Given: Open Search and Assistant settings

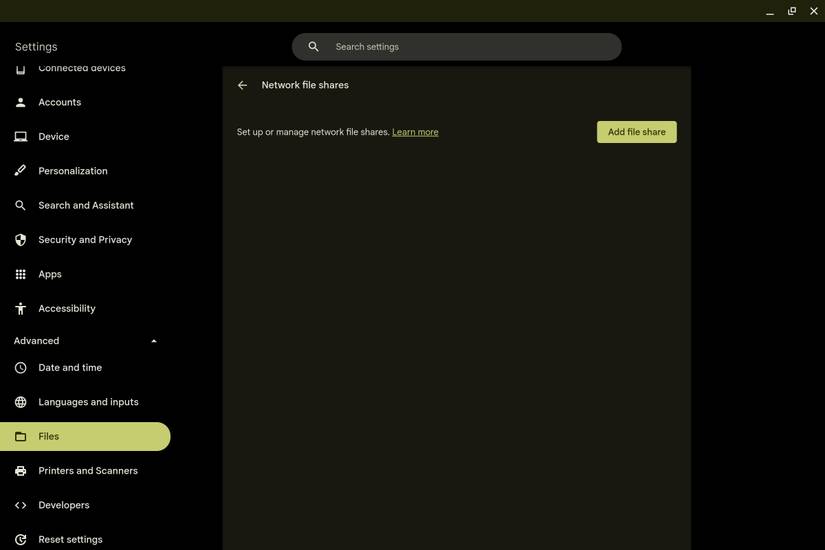Looking at the screenshot, I should coord(86,205).
